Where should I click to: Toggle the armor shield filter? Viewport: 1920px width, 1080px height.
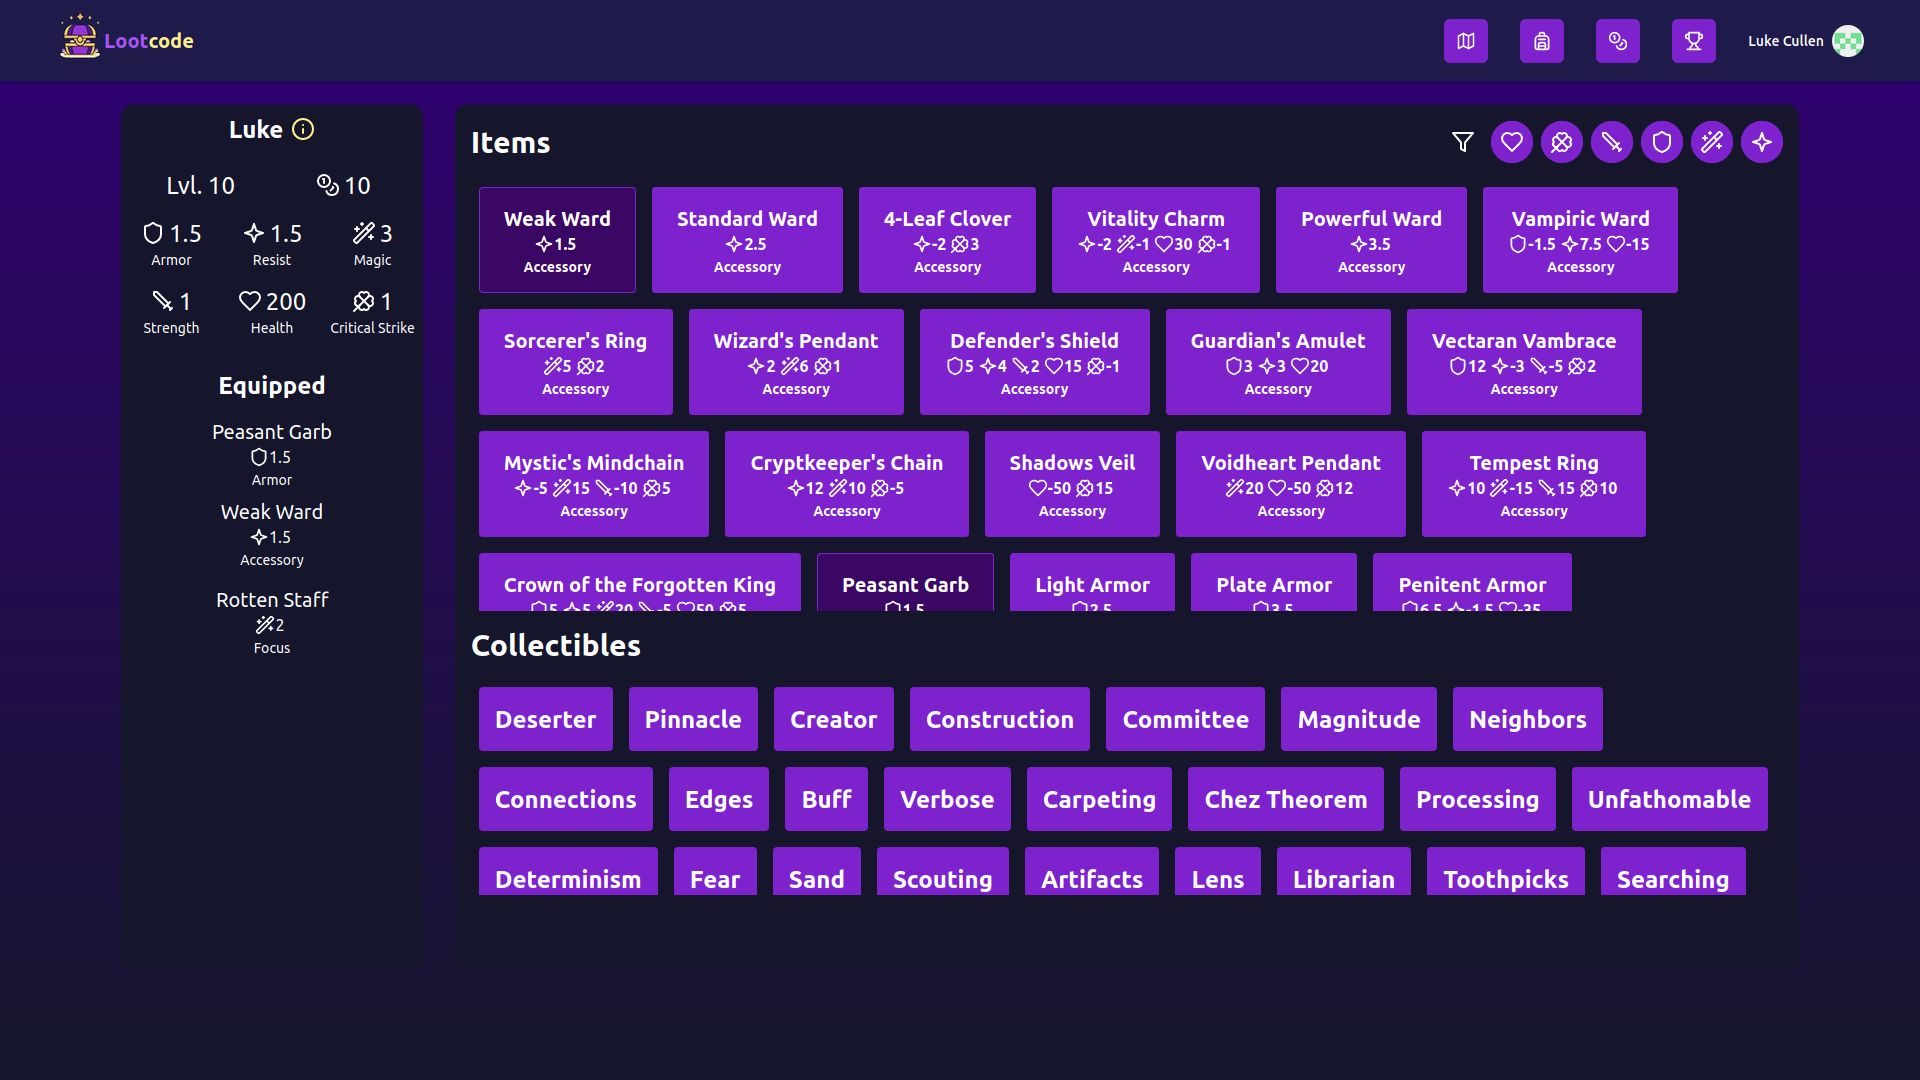point(1662,142)
